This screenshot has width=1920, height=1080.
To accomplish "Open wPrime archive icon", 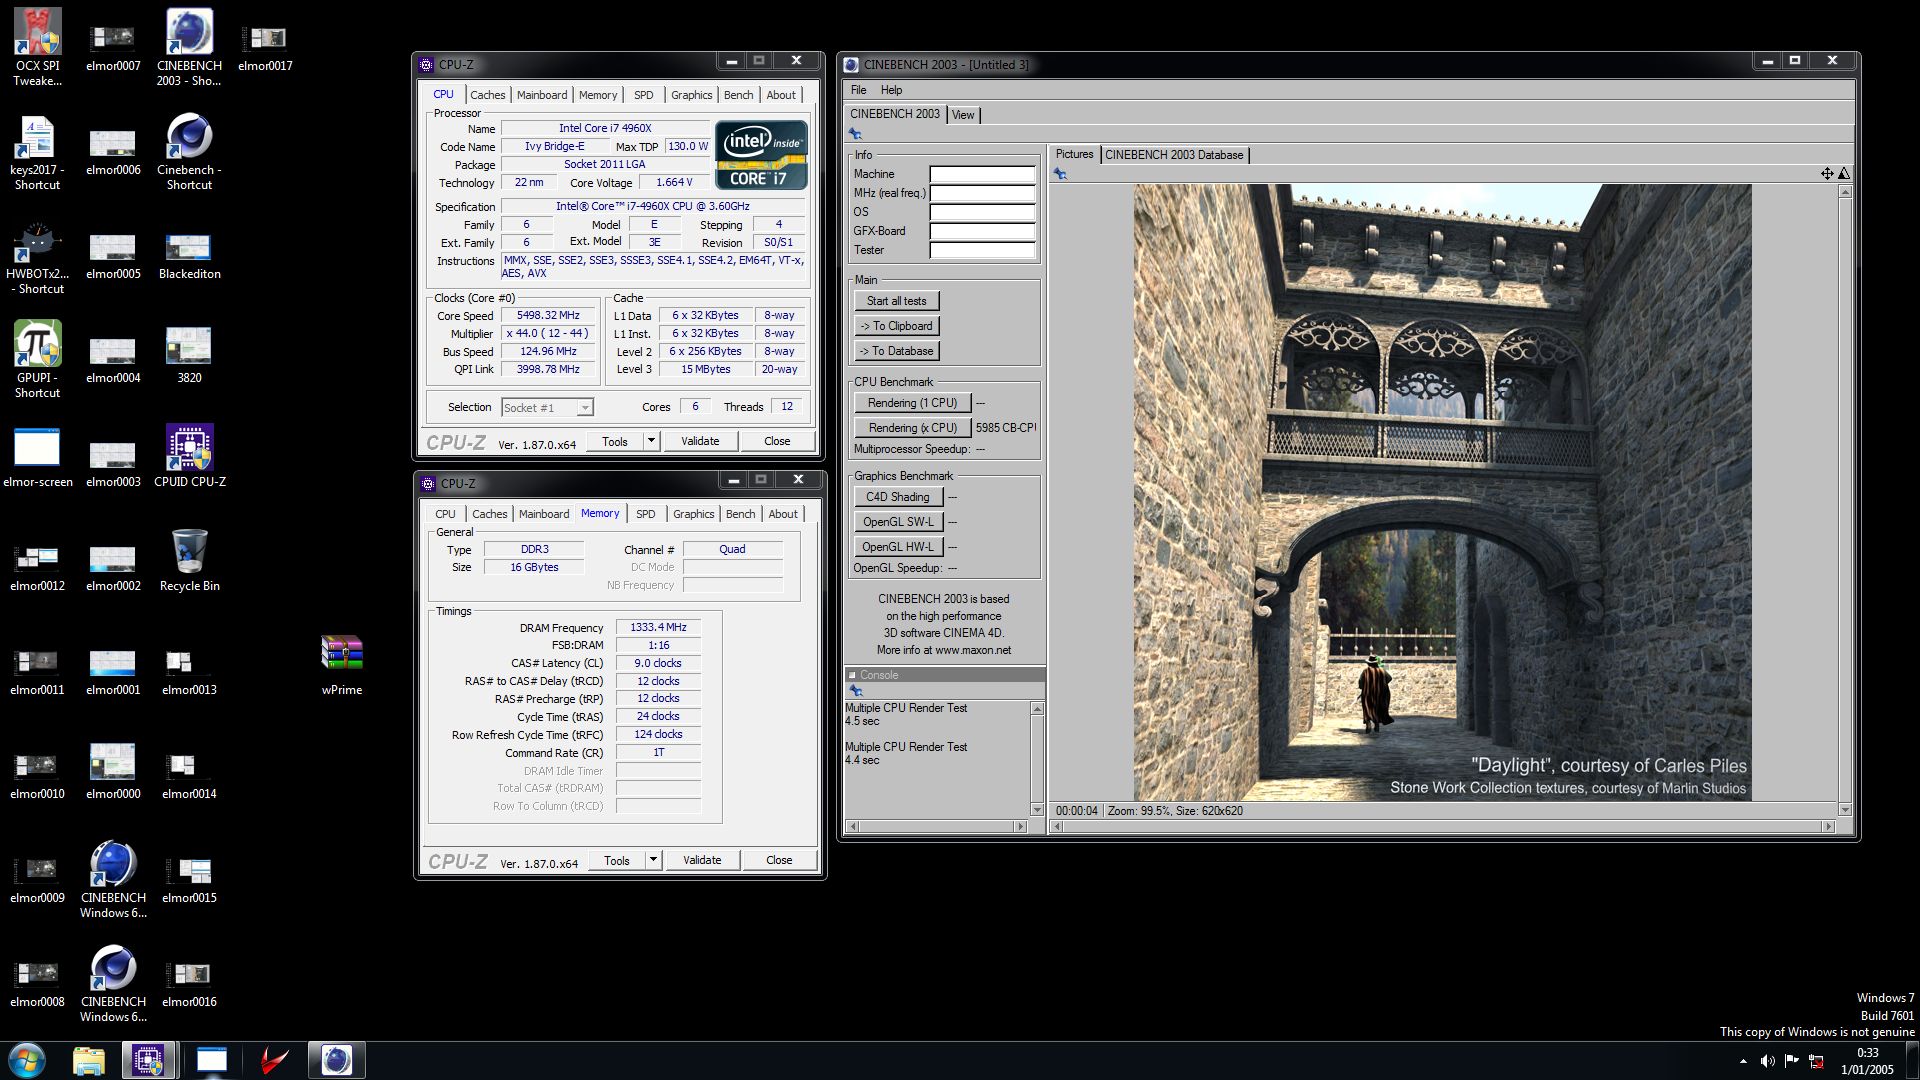I will (x=341, y=663).
